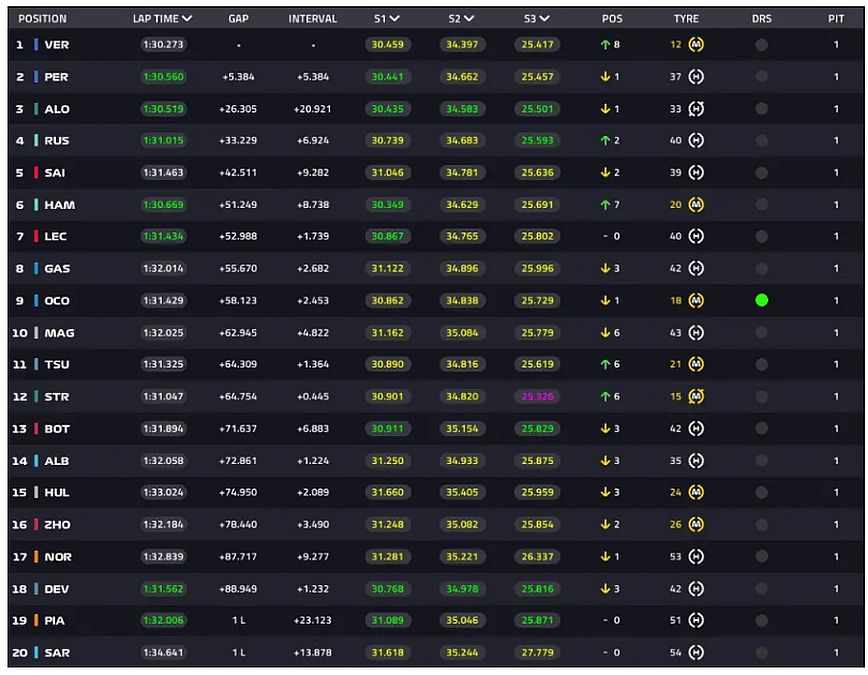
Task: Click the active green DRS indicator for OCO
Action: pos(762,300)
